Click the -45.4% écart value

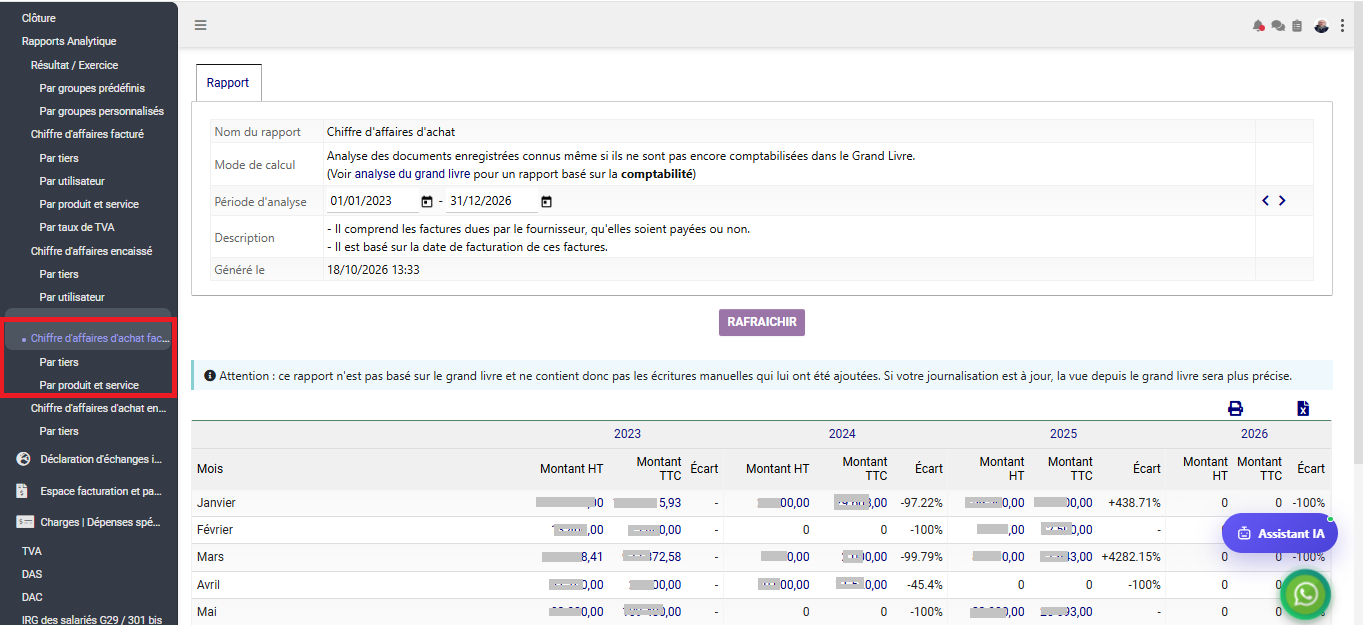tap(925, 584)
